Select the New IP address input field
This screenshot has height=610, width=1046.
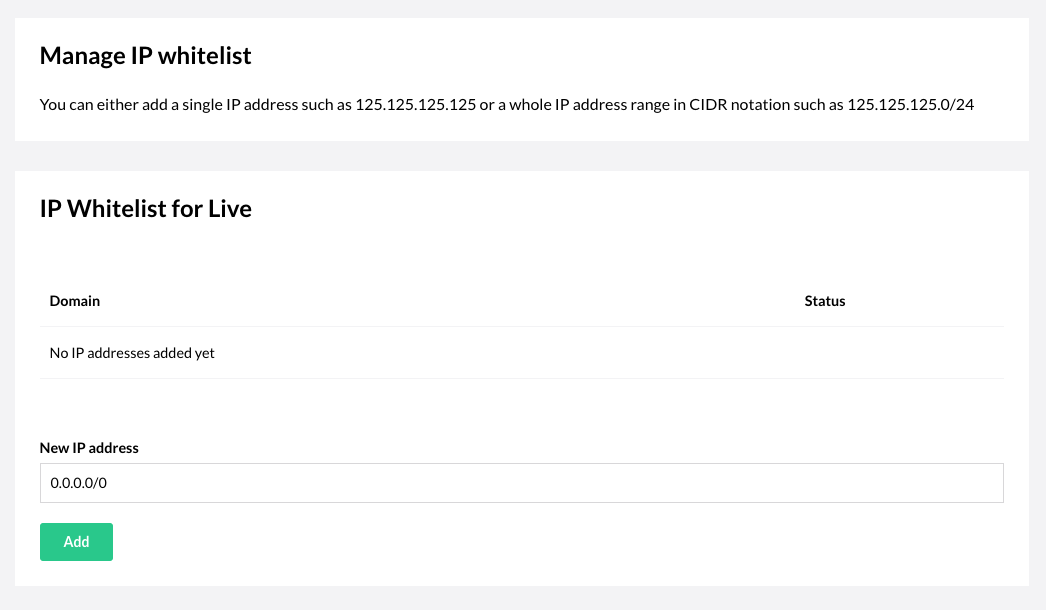[x=522, y=483]
